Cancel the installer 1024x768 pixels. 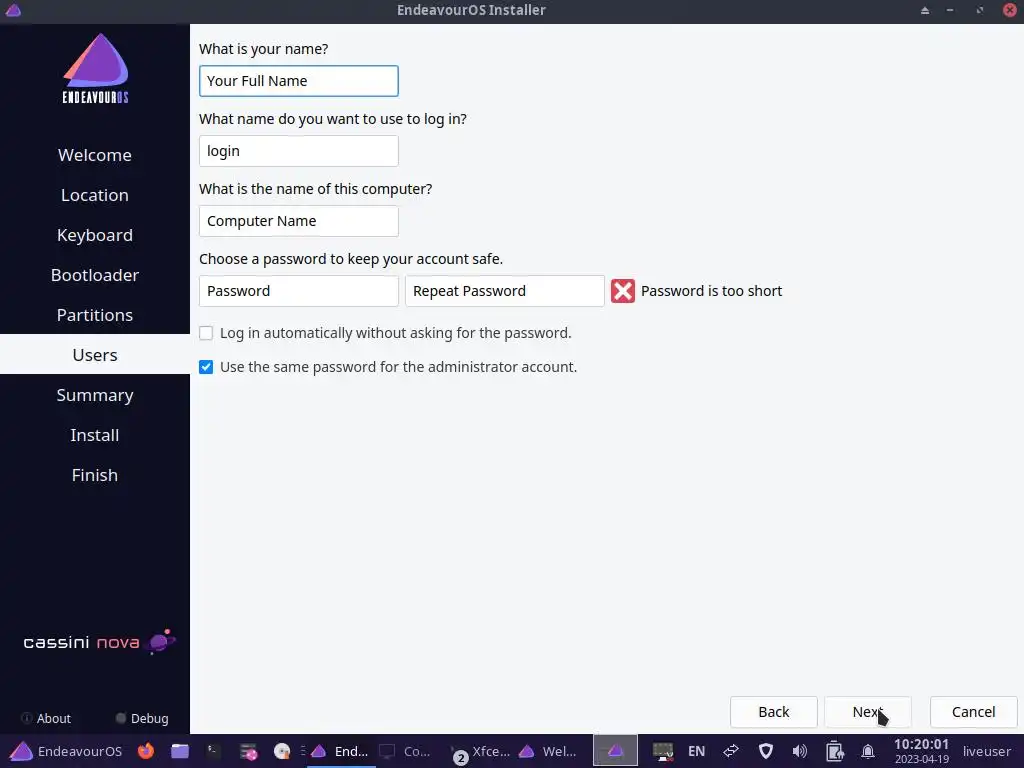click(973, 712)
